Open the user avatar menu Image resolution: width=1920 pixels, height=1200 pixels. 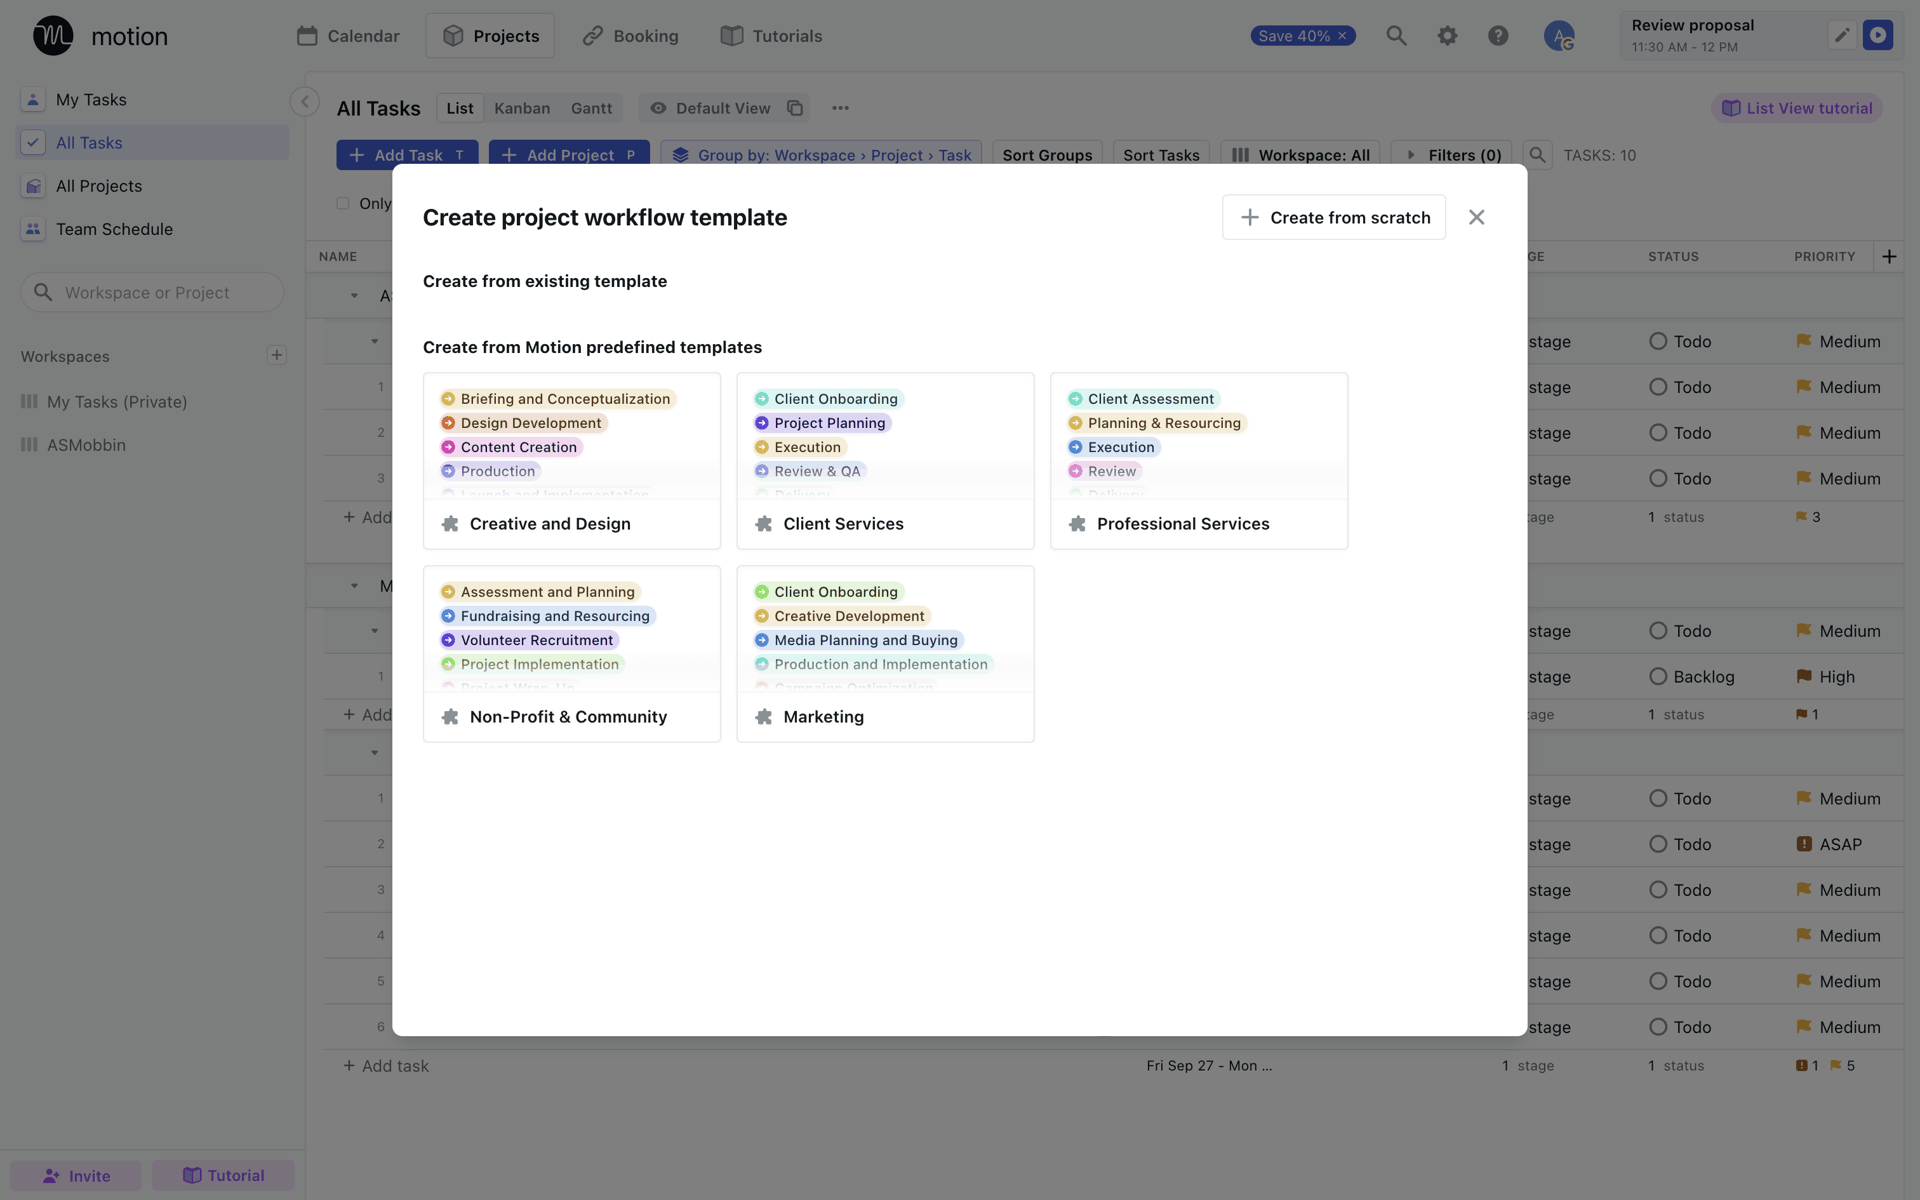point(1559,36)
